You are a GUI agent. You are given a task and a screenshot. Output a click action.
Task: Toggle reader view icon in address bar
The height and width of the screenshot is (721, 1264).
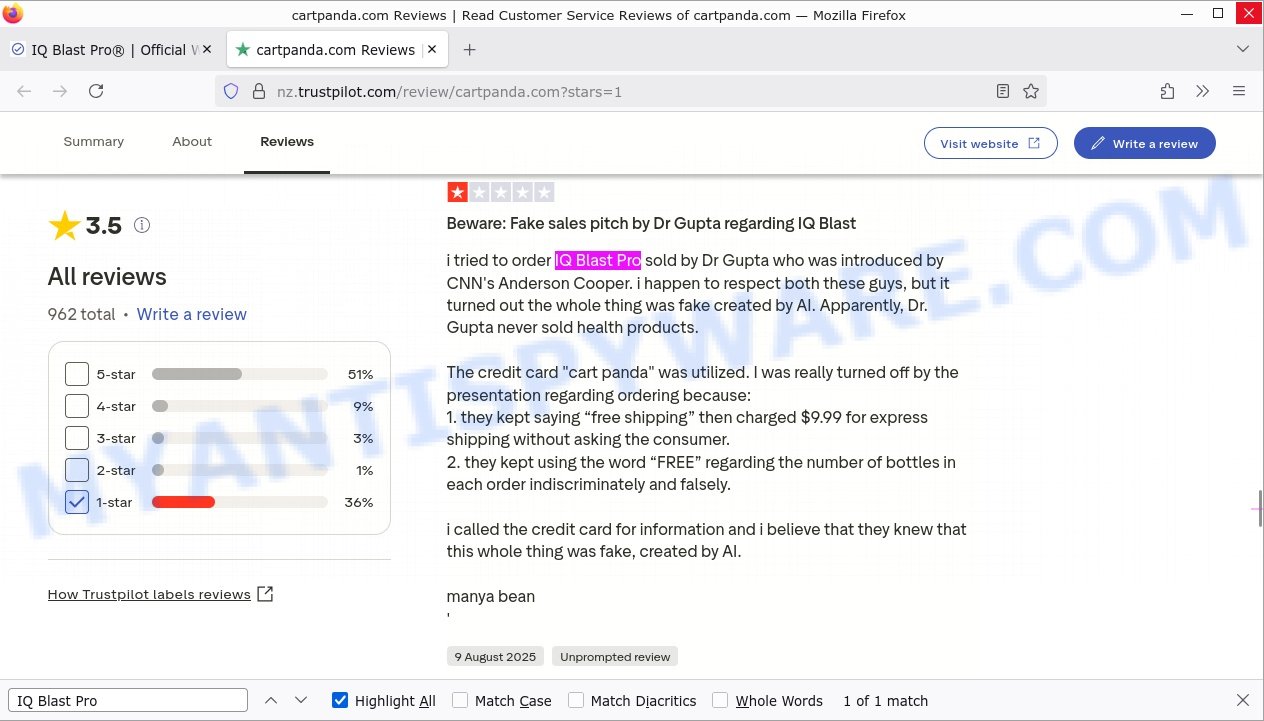[x=1003, y=91]
